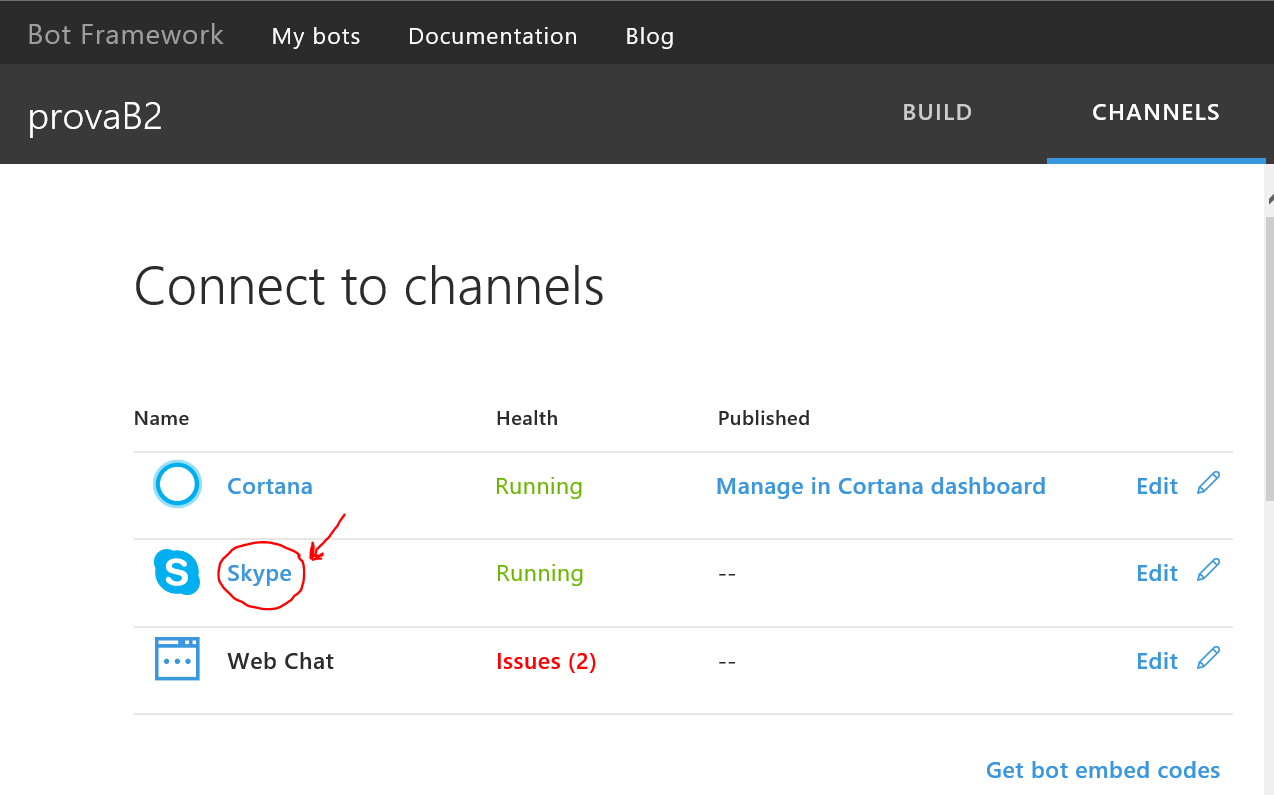Click the Cortana circle icon
1274x795 pixels.
177,486
